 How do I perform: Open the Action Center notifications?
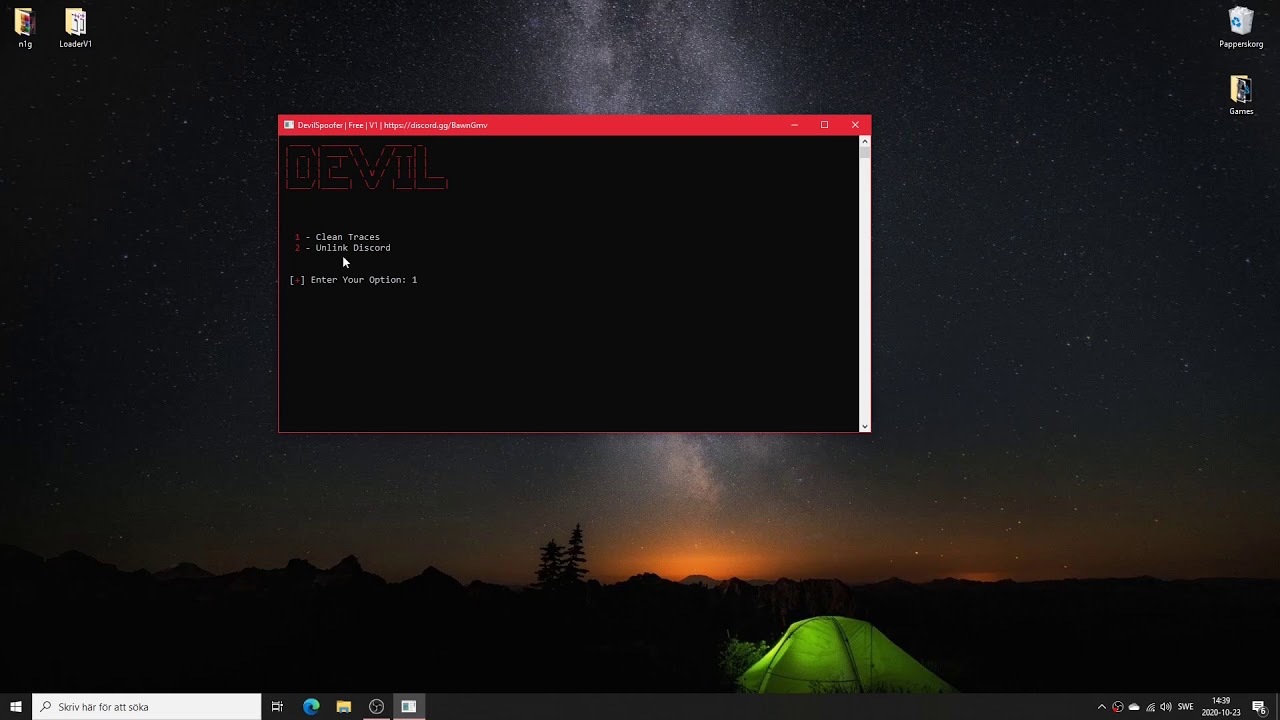[x=1260, y=707]
